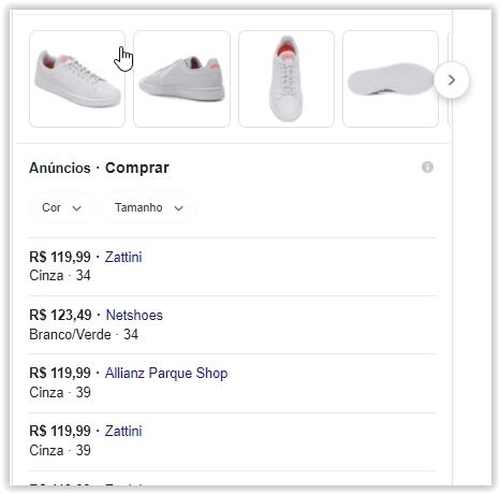Click the next-images arrow in the carousel
The image size is (500, 494).
[452, 80]
